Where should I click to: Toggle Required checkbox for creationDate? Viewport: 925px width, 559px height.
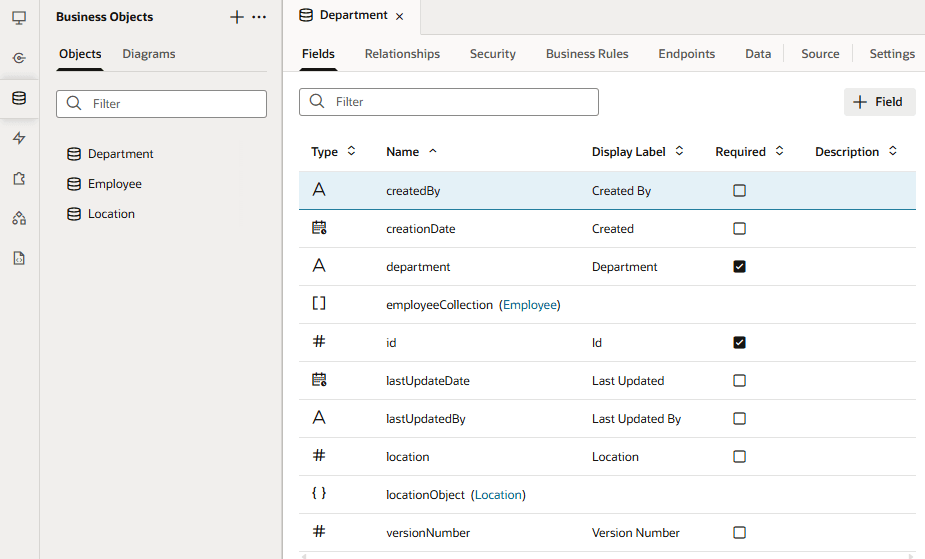tap(739, 228)
